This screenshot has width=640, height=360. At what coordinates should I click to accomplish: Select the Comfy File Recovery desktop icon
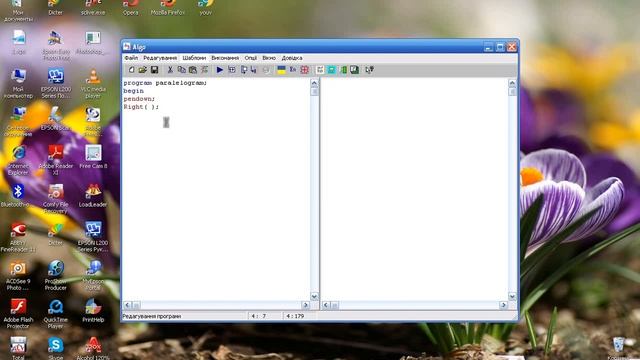click(56, 198)
